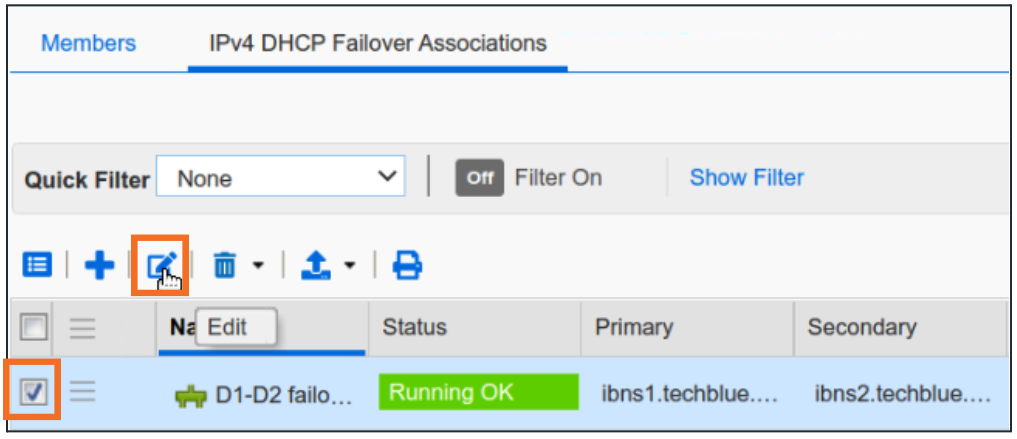Image resolution: width=1017 pixels, height=439 pixels.
Task: Click the Show Filter link
Action: 746,178
